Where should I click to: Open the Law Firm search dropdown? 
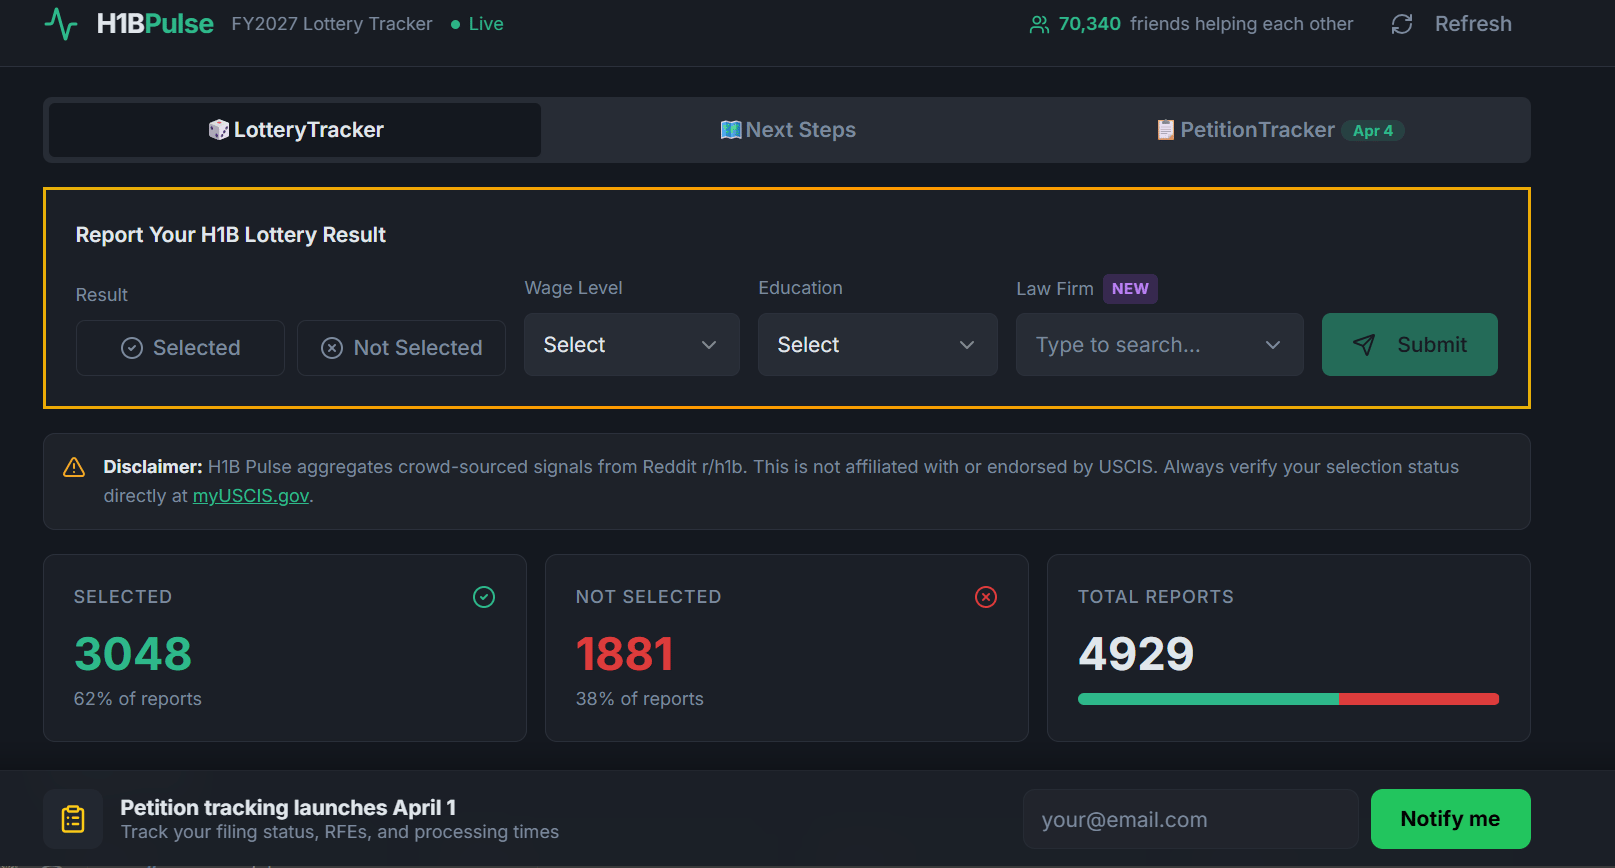(1160, 345)
